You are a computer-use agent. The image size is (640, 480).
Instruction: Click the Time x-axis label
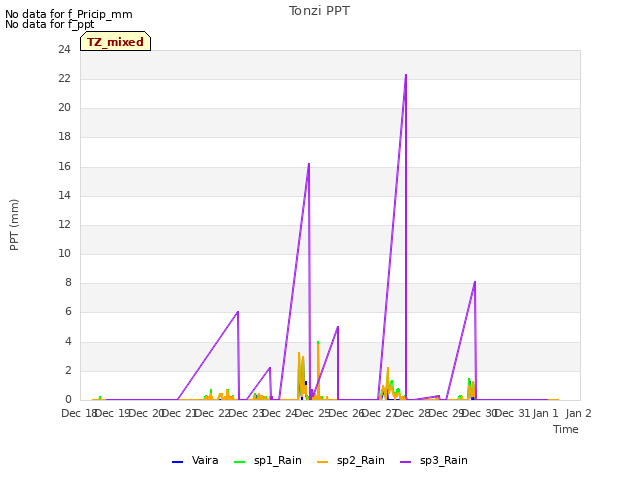(566, 429)
